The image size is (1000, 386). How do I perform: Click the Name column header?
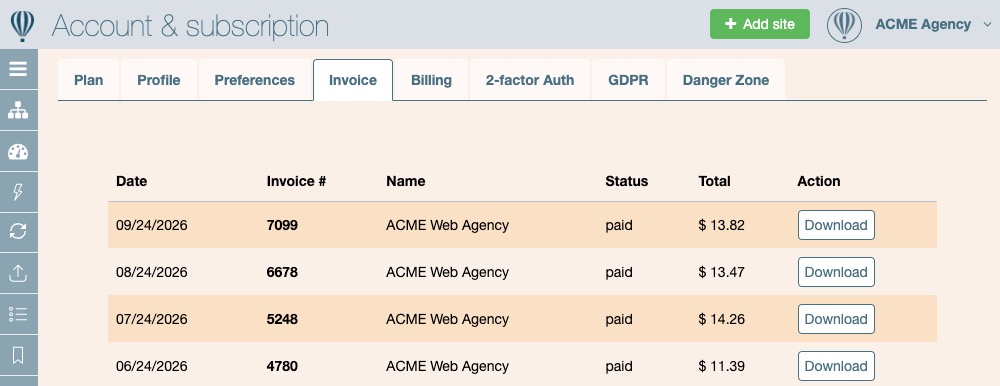click(406, 181)
